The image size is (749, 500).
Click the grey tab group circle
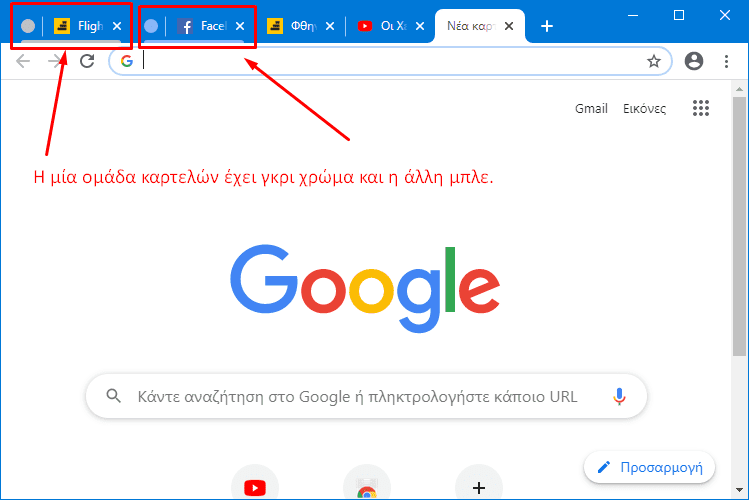pos(28,26)
